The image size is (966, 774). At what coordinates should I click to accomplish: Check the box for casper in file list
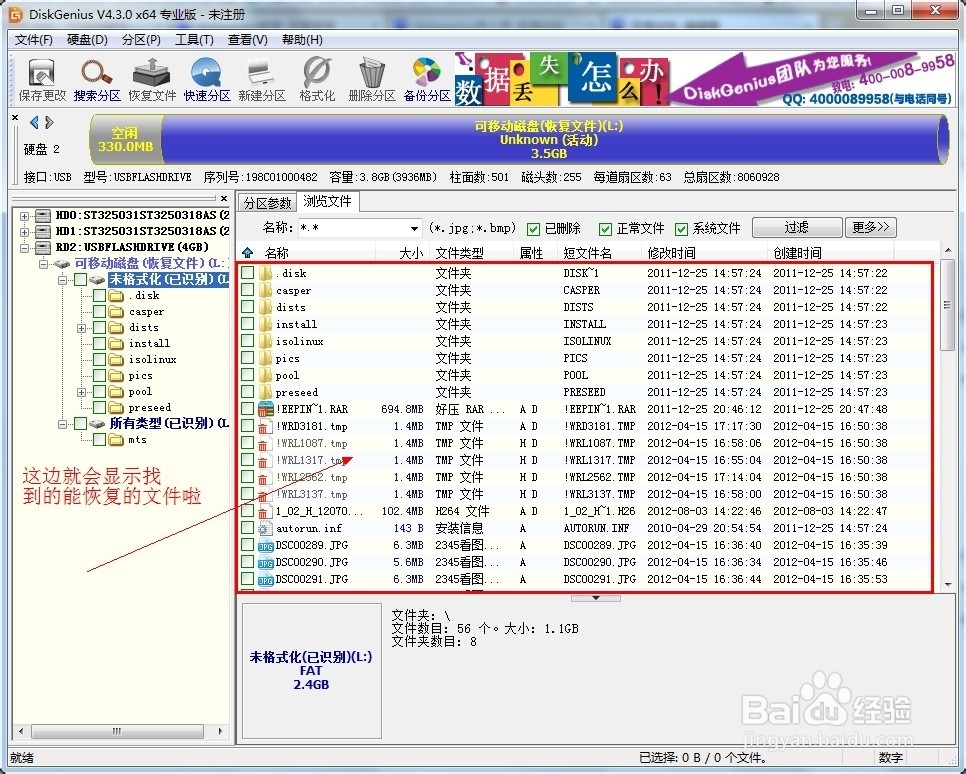tap(248, 290)
